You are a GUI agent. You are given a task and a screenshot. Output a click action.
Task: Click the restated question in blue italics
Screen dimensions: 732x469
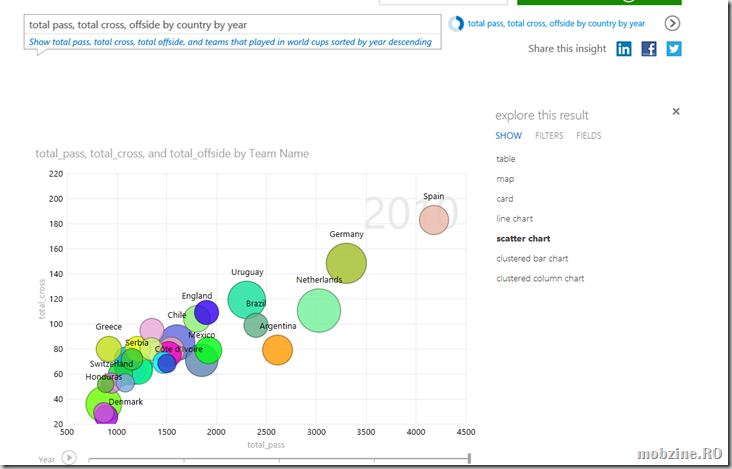click(x=230, y=42)
